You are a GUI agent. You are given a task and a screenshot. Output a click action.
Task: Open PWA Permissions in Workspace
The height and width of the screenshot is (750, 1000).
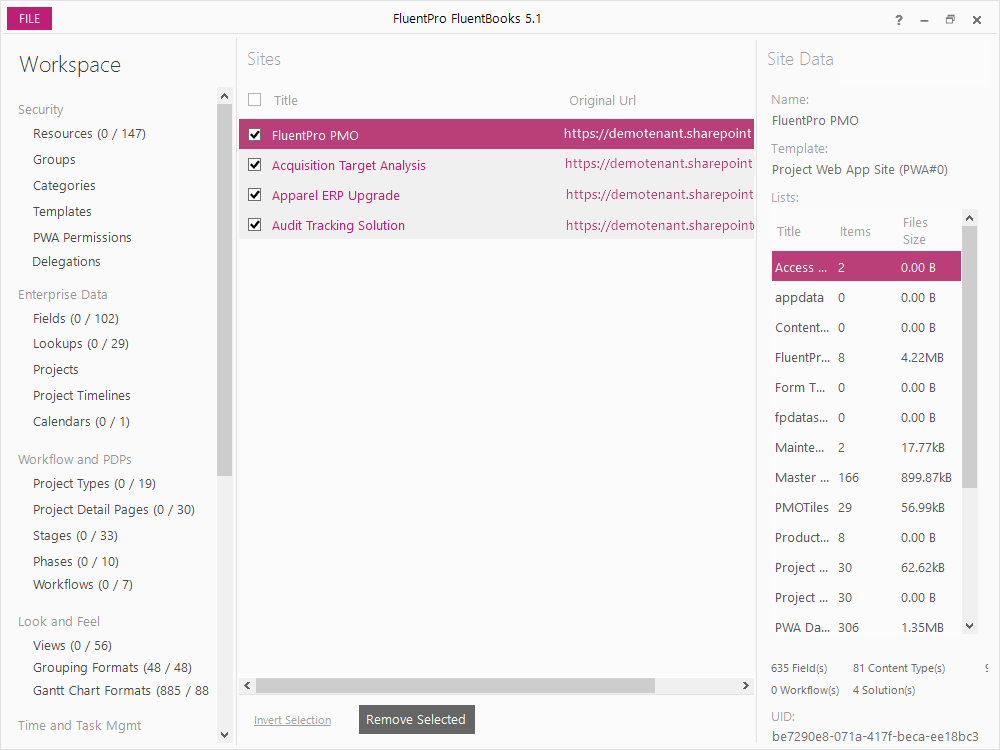[x=82, y=237]
